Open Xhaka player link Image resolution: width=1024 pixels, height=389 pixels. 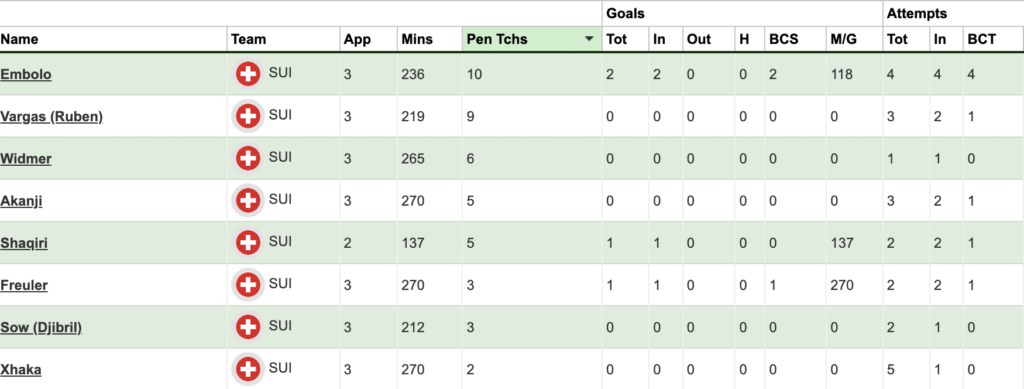[x=21, y=370]
